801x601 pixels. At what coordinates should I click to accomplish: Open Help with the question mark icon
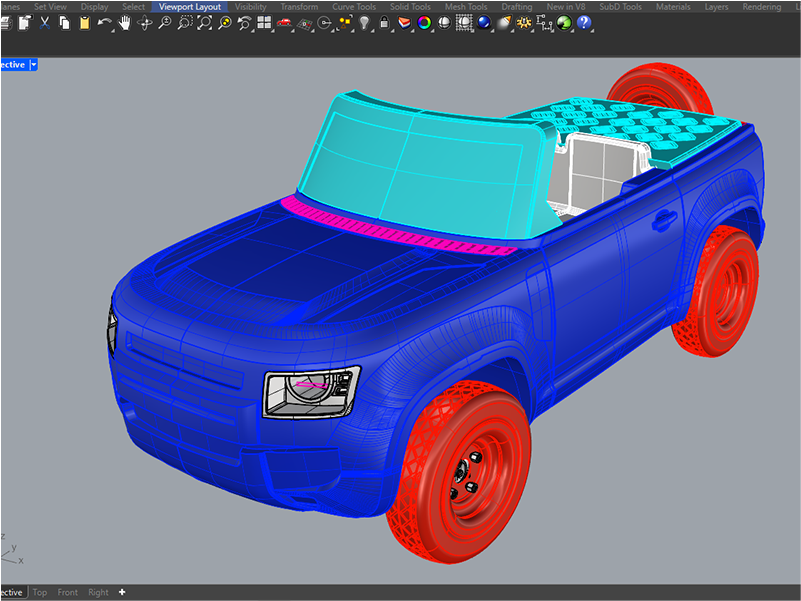tap(584, 22)
